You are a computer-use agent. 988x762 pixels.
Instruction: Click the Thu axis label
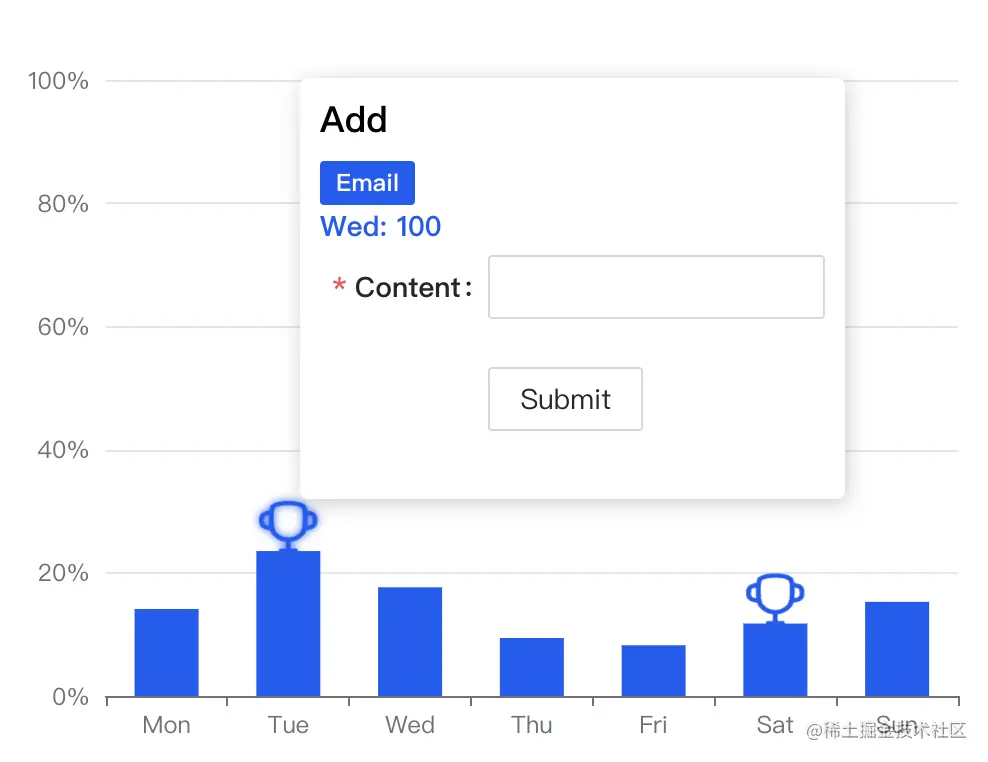[x=531, y=725]
